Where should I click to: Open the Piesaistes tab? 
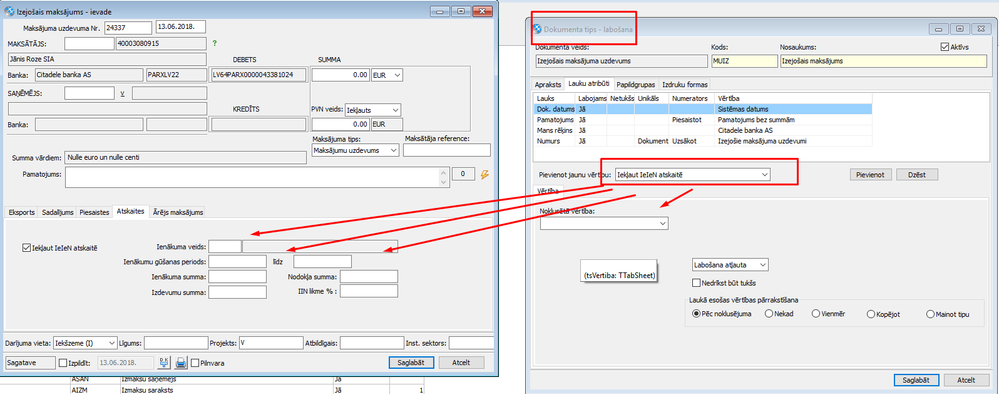[94, 212]
